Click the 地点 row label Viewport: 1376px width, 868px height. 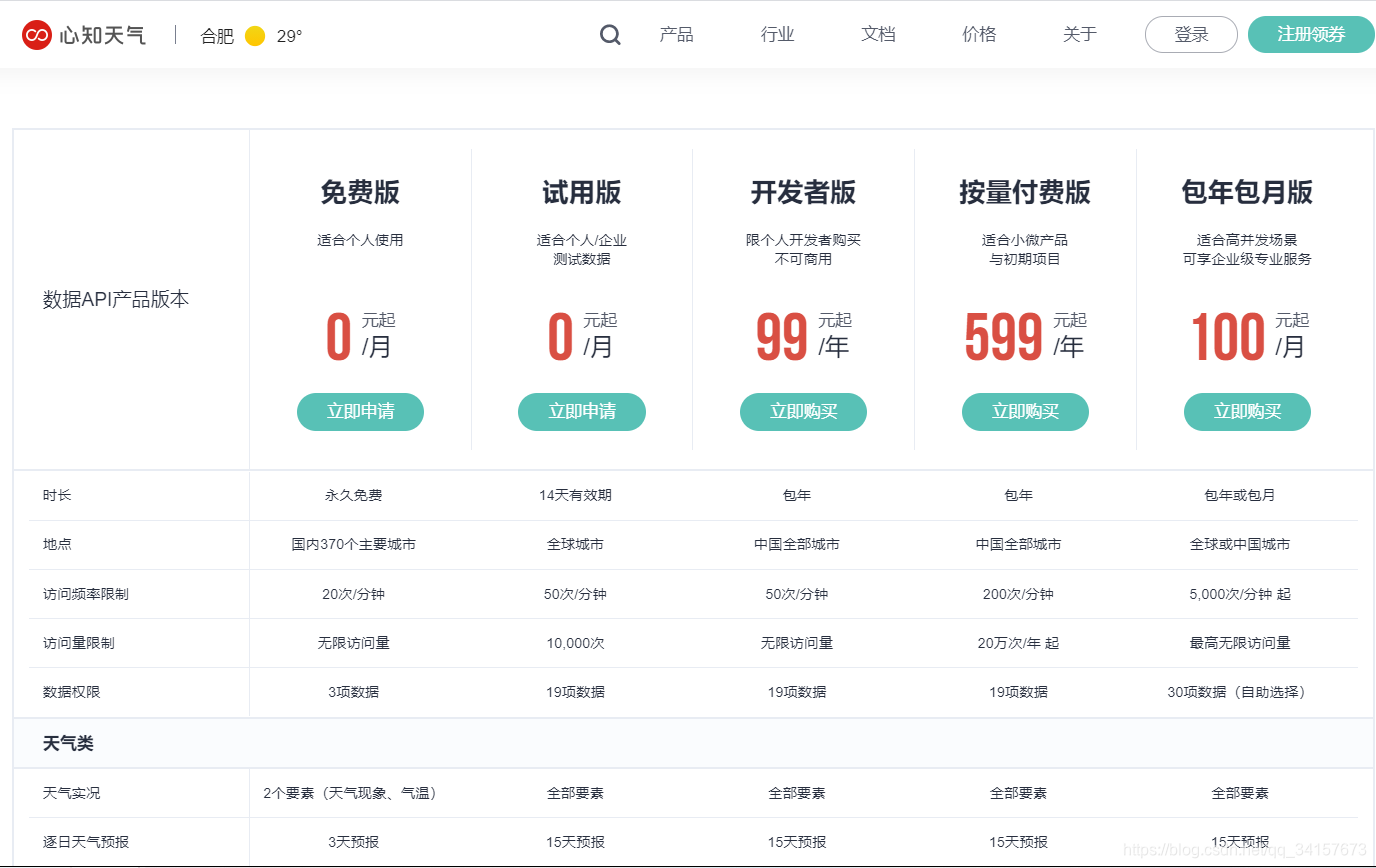(x=57, y=544)
